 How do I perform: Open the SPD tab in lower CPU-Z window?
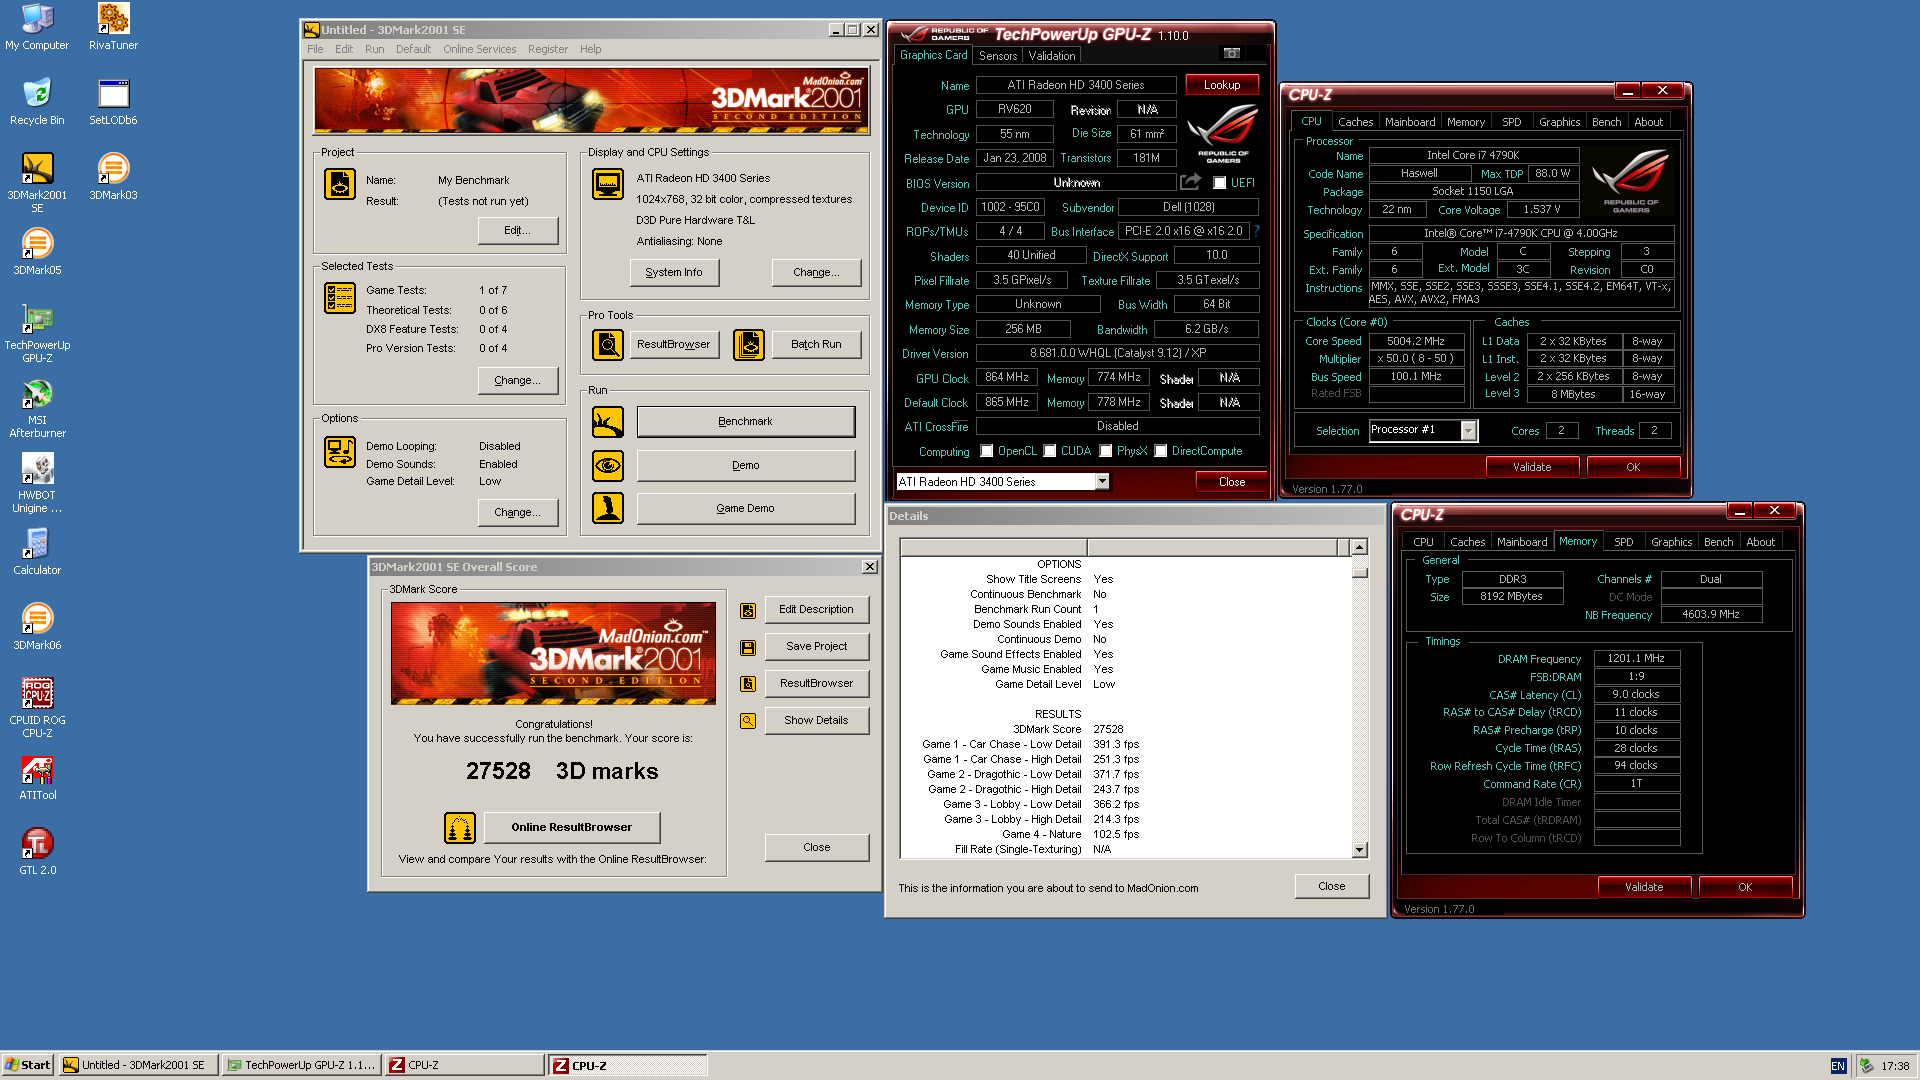click(1624, 542)
